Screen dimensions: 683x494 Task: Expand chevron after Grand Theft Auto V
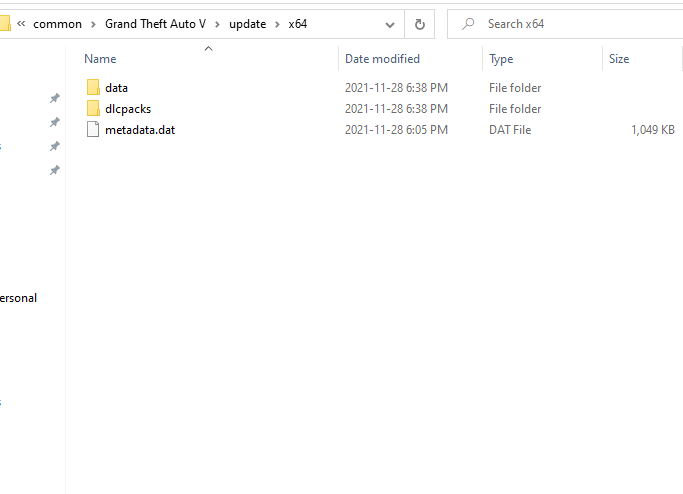pos(217,24)
